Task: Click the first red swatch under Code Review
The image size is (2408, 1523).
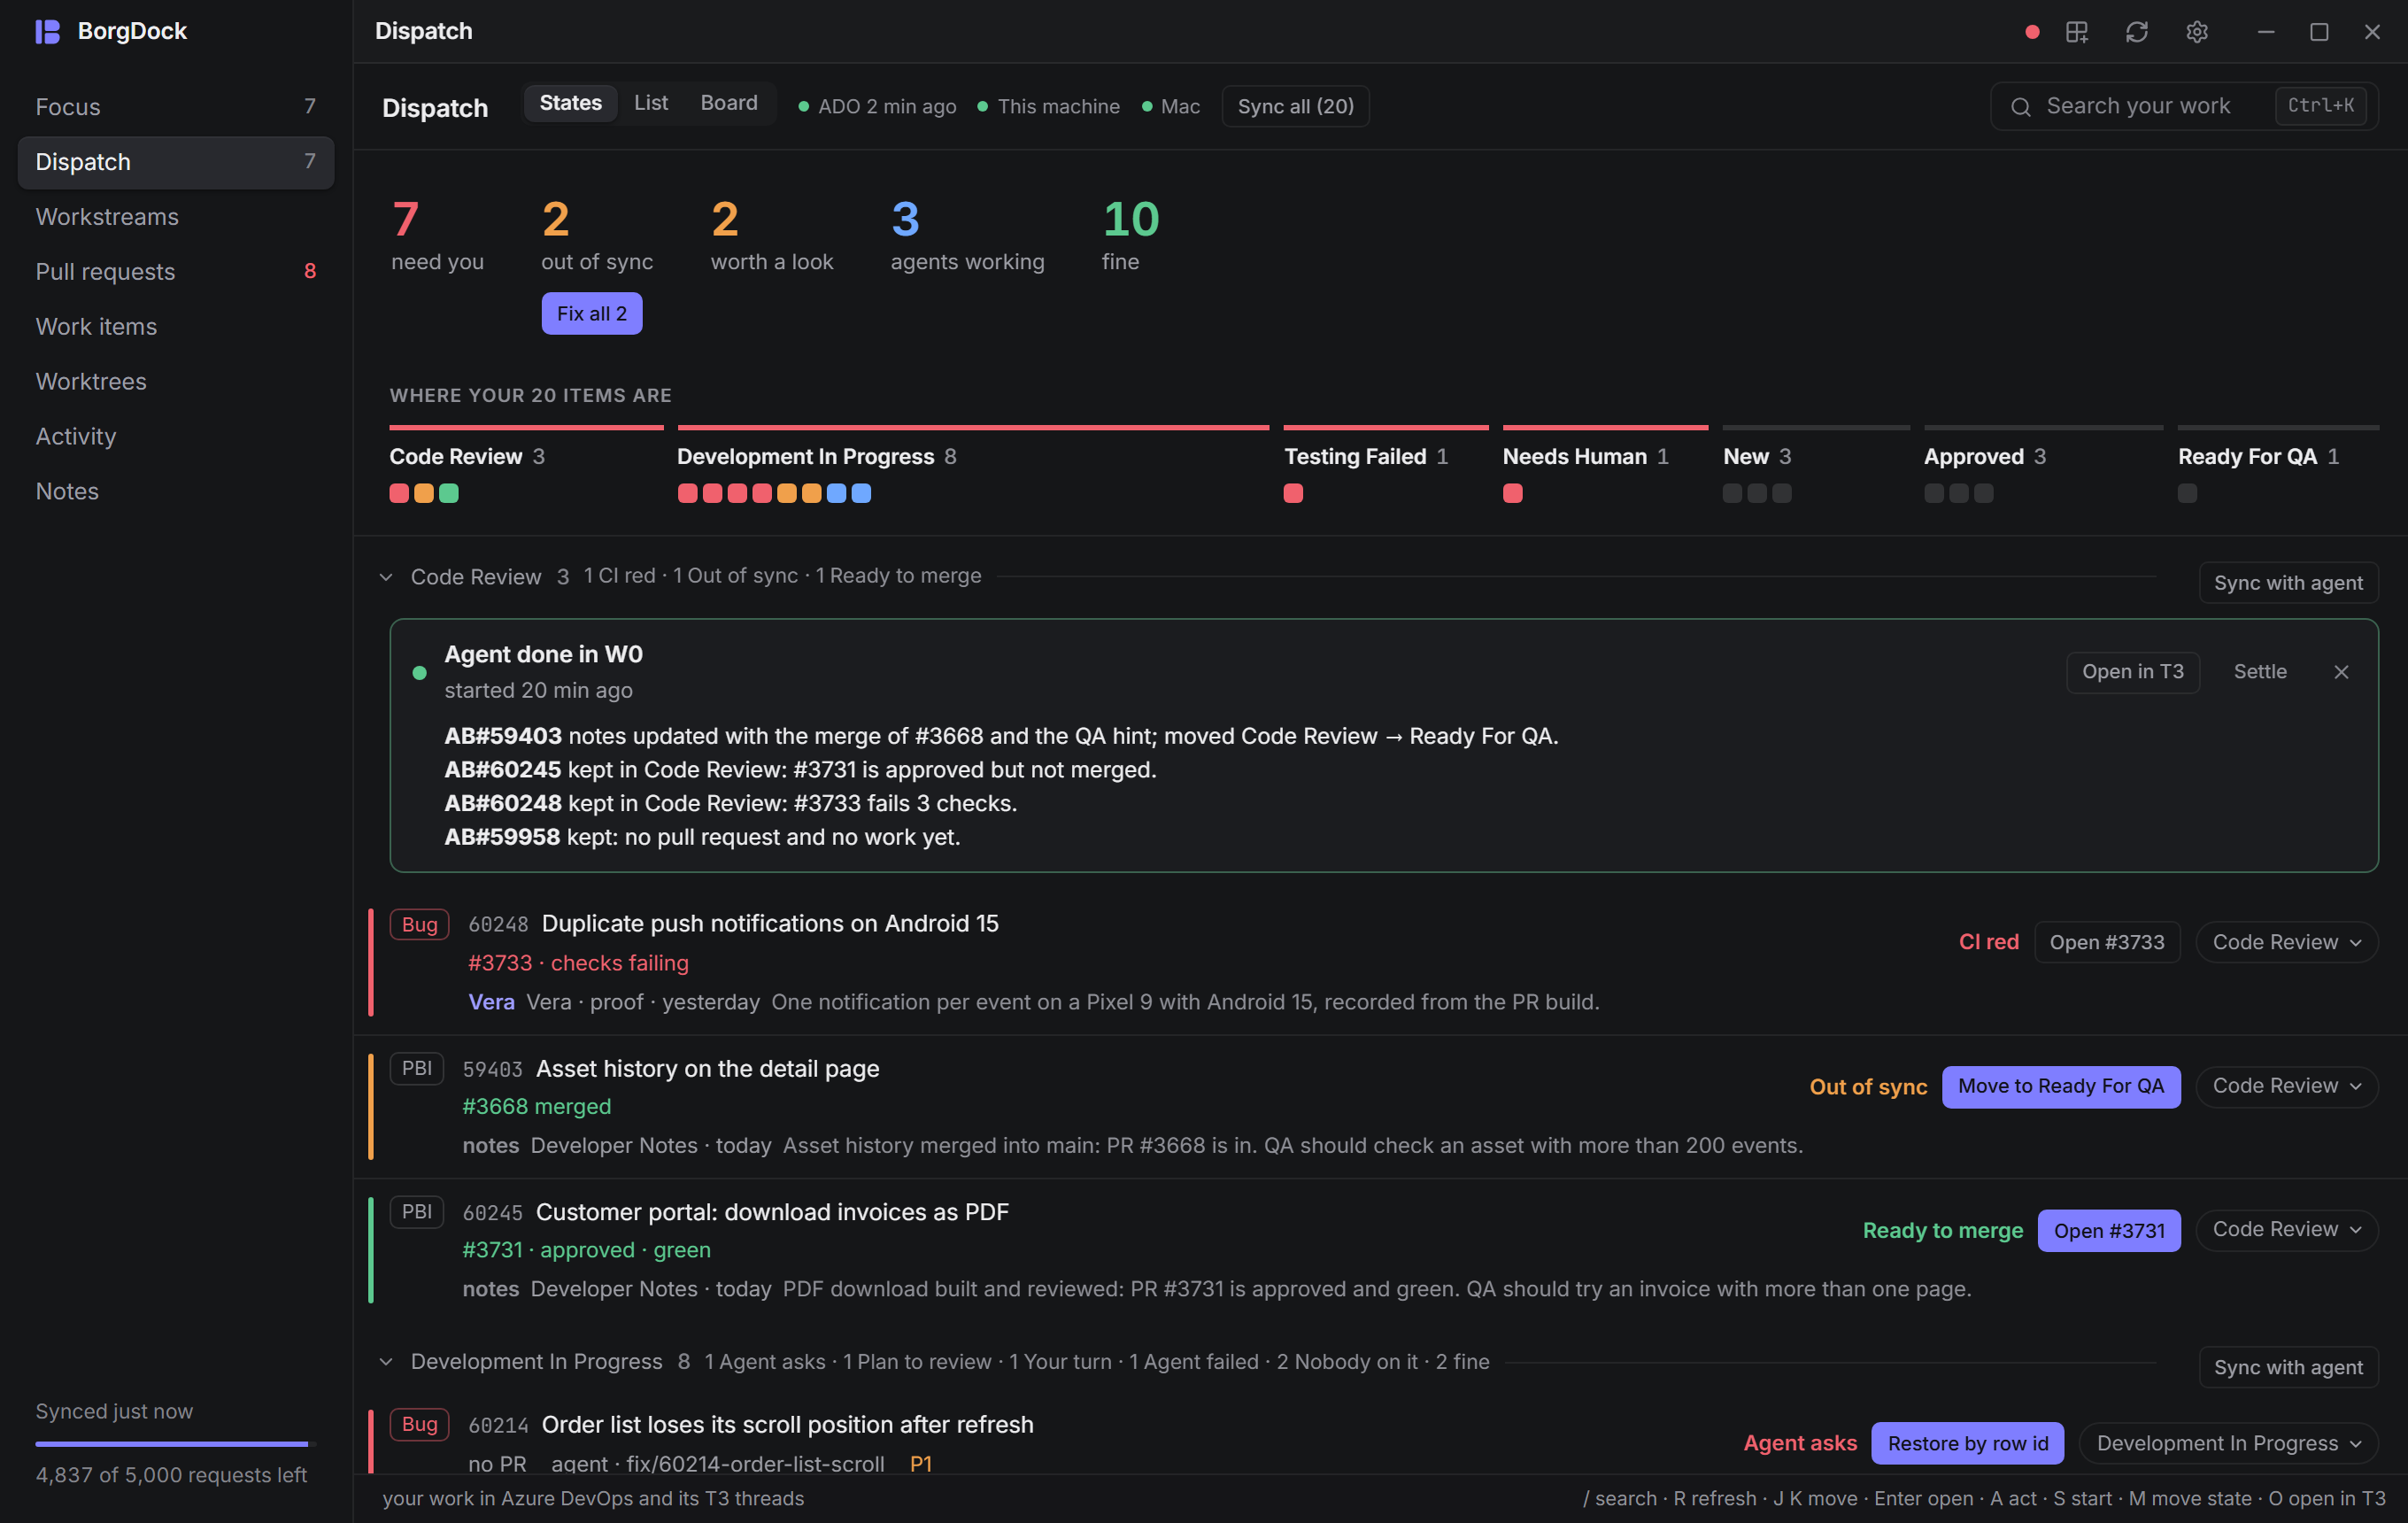Action: (399, 493)
